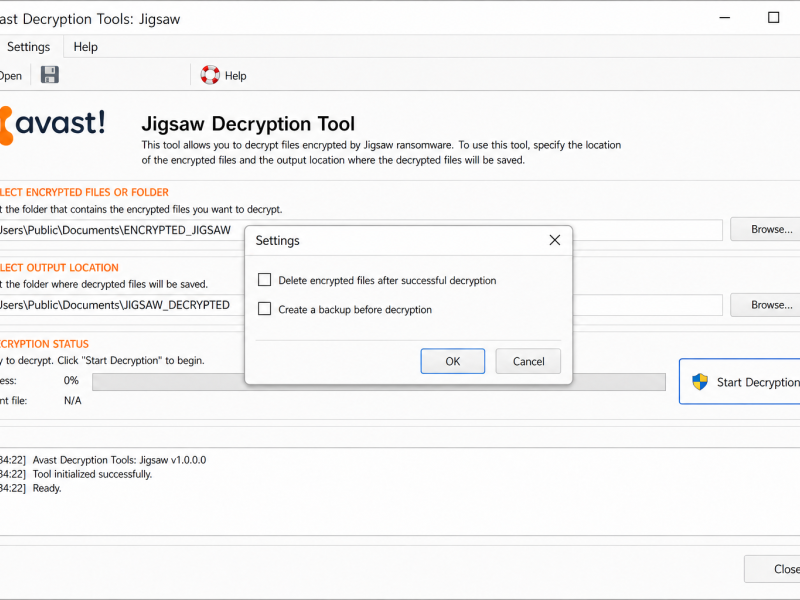Enable Delete encrypted files after successful decryption

pyautogui.click(x=264, y=280)
